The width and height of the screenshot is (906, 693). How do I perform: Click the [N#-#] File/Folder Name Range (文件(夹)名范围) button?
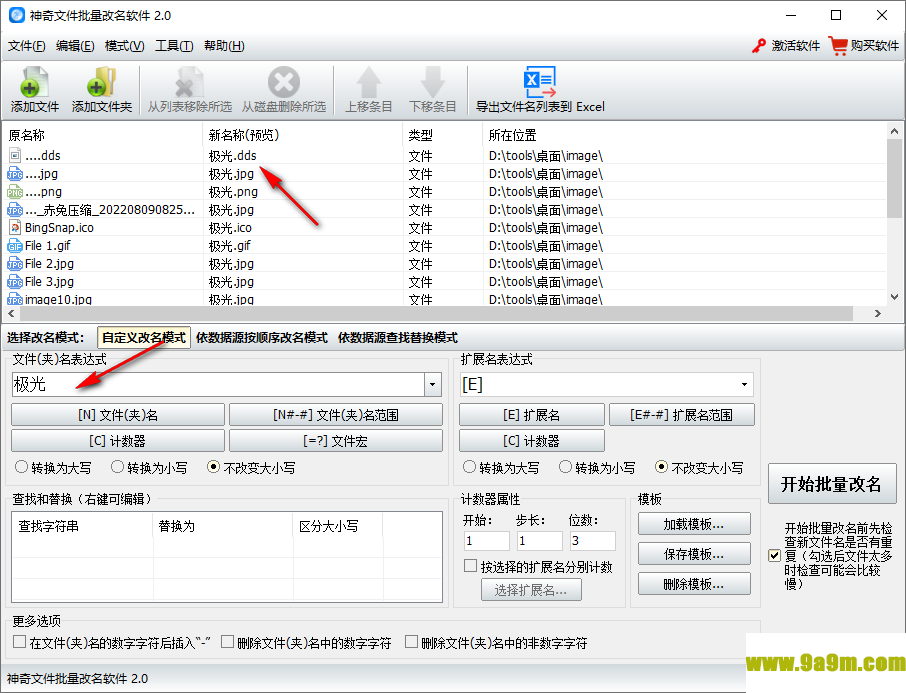(336, 415)
